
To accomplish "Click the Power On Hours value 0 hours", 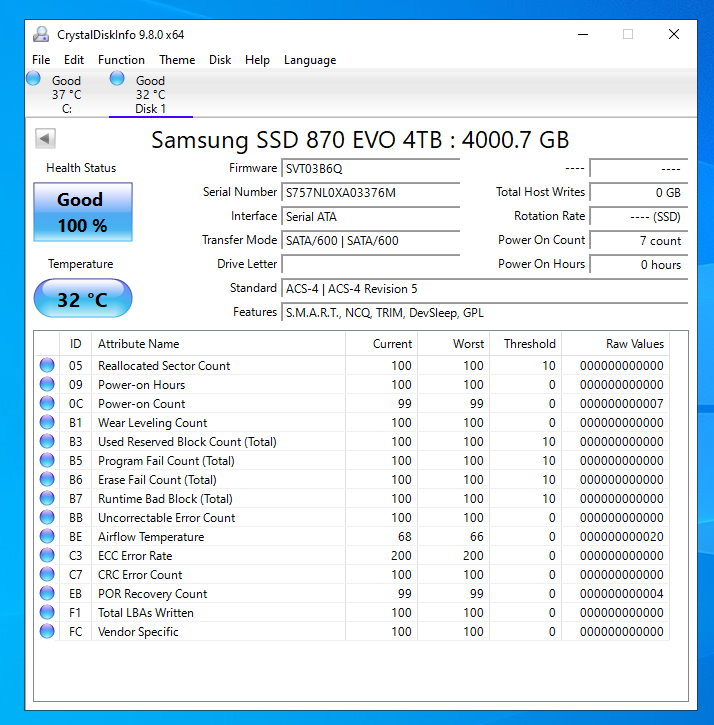I will point(639,264).
